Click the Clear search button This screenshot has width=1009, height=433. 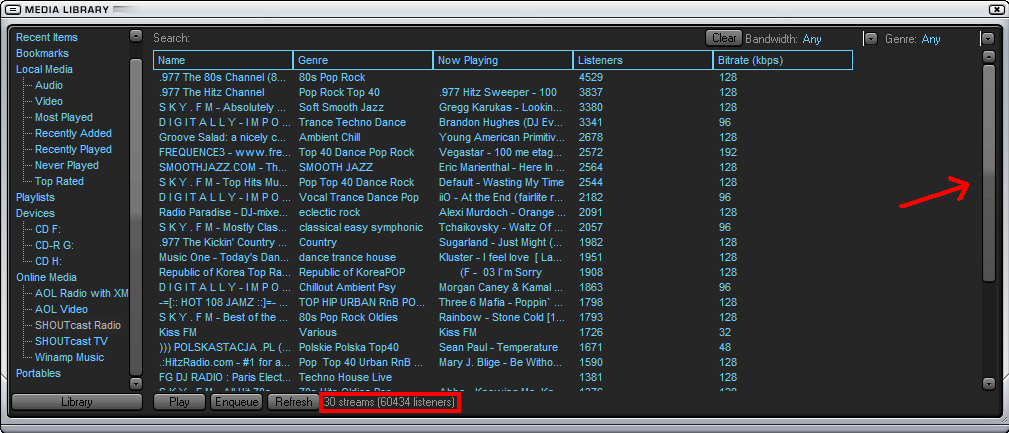pyautogui.click(x=724, y=38)
